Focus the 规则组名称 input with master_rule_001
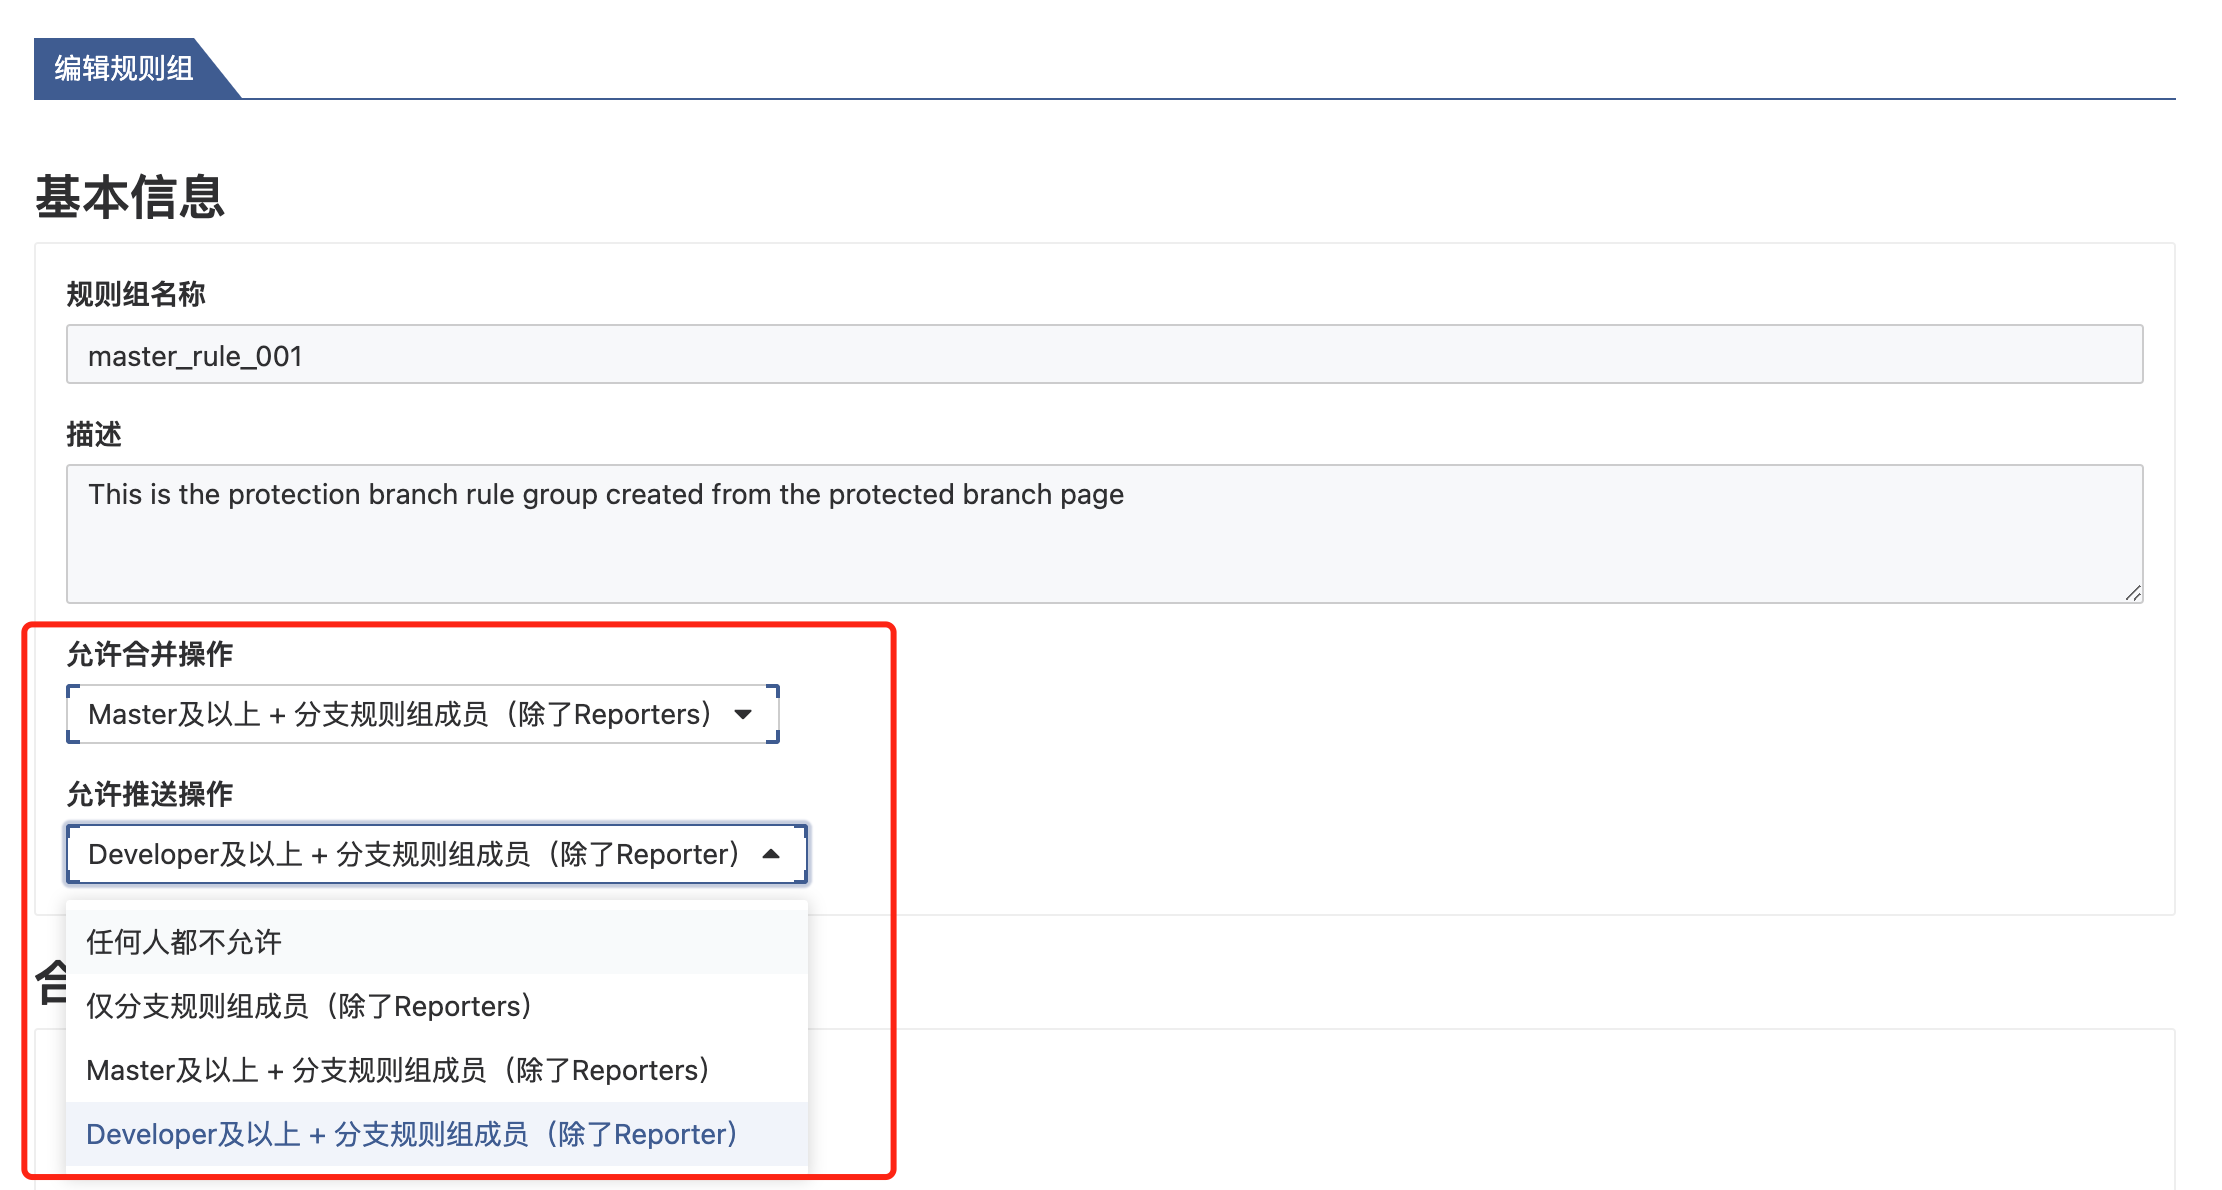 [1104, 355]
